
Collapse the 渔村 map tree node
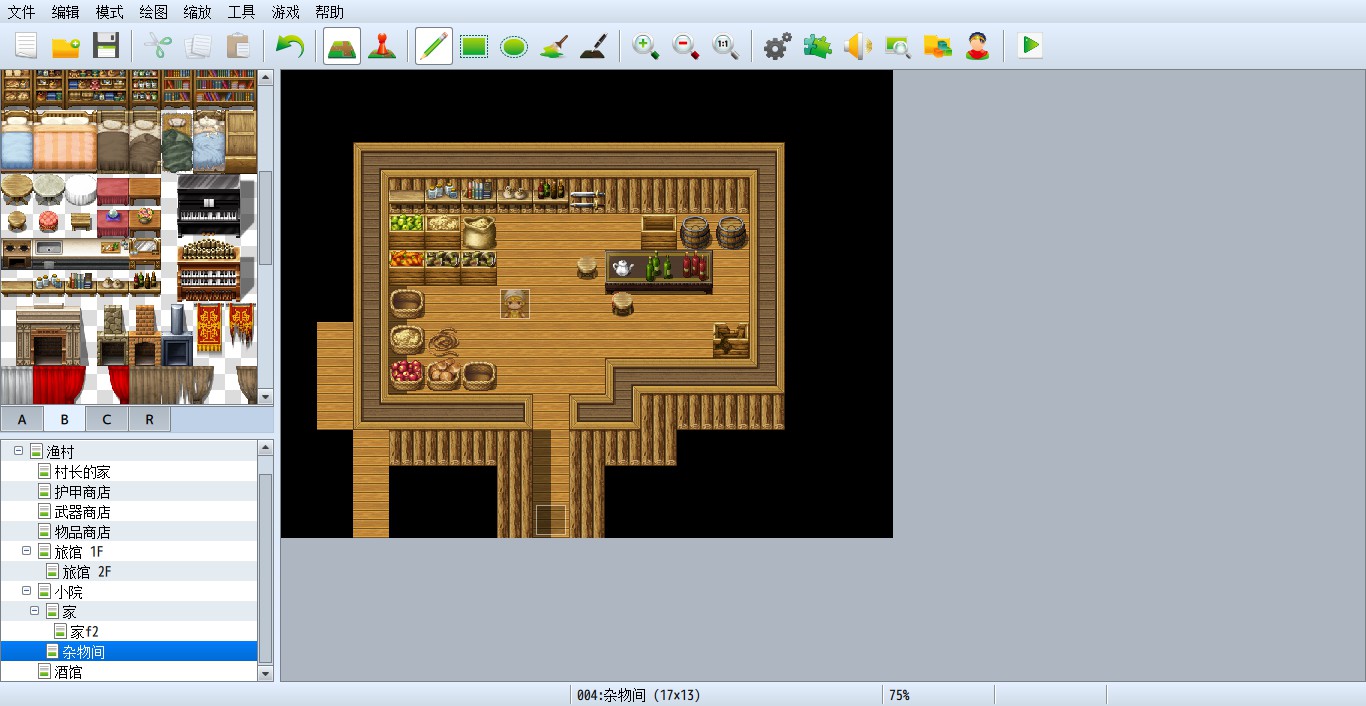tap(18, 452)
